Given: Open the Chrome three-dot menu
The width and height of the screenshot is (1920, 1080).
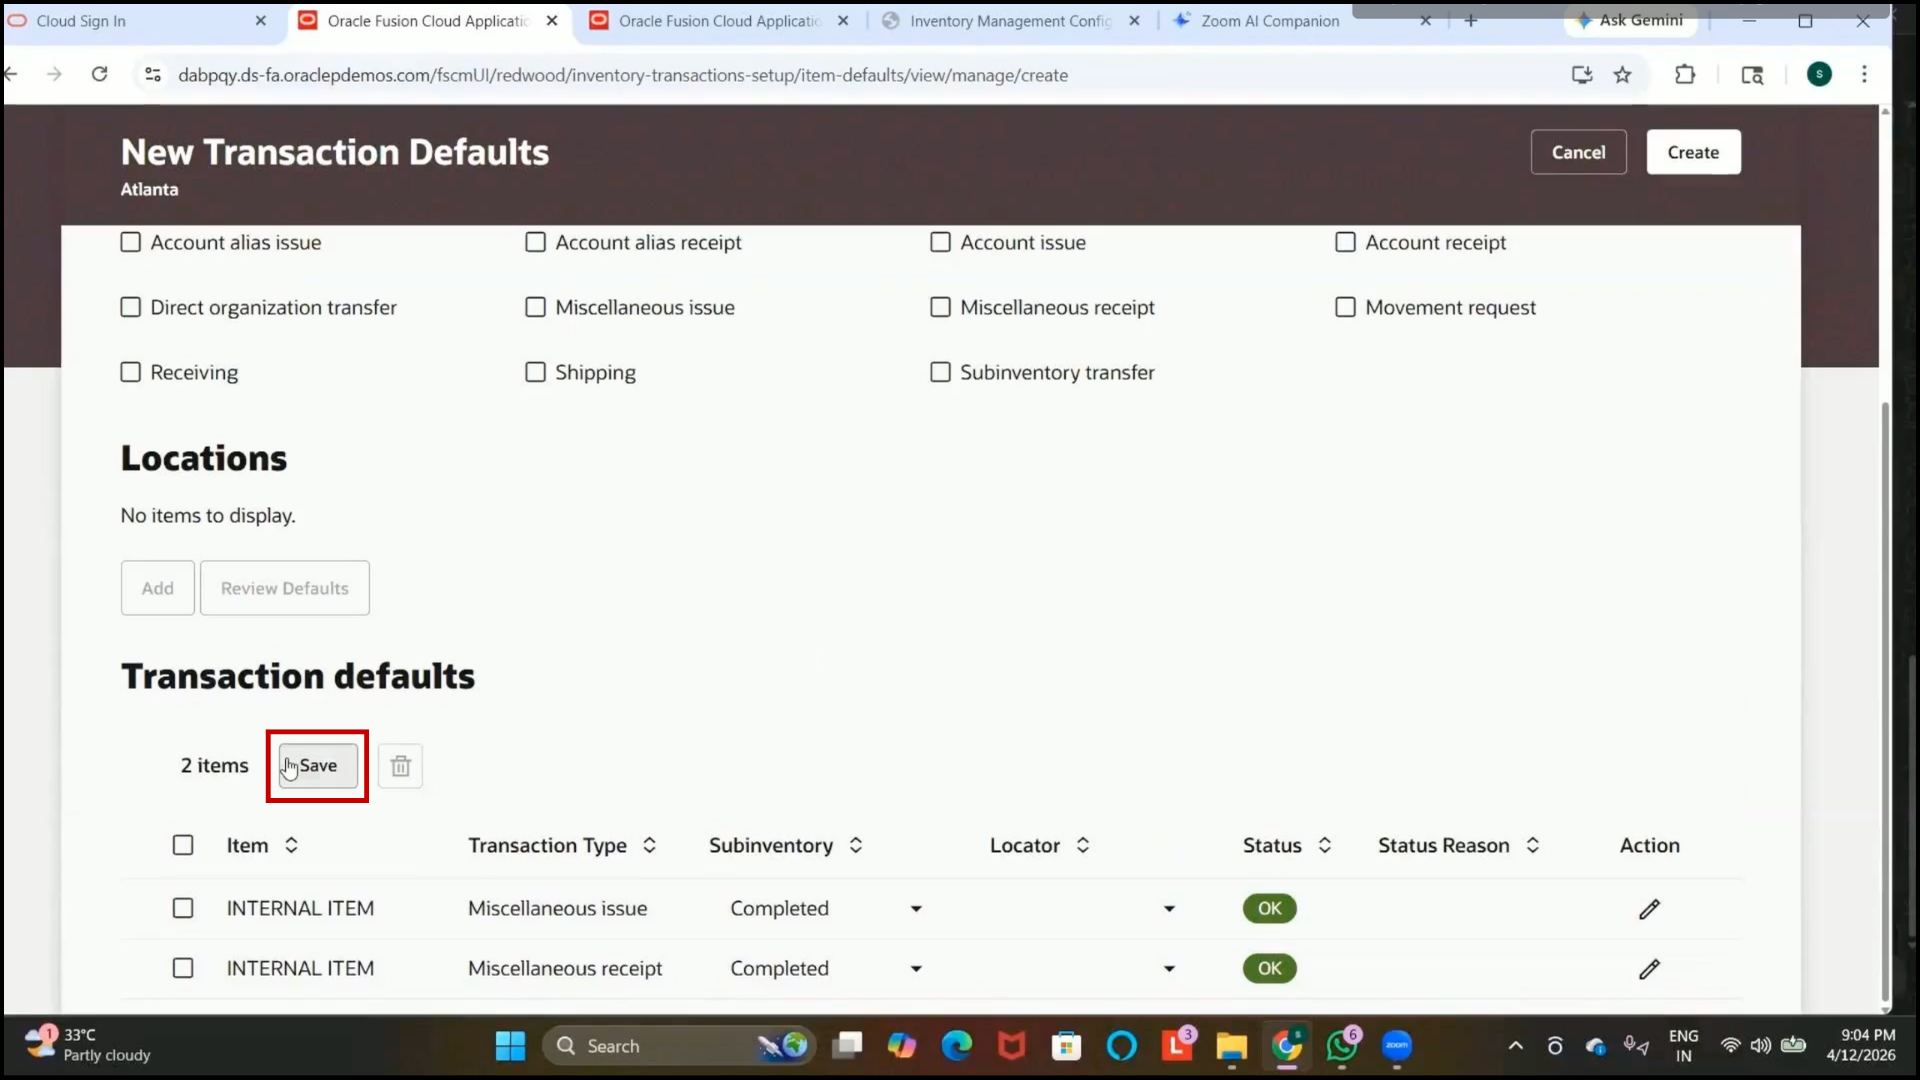Looking at the screenshot, I should [1864, 74].
